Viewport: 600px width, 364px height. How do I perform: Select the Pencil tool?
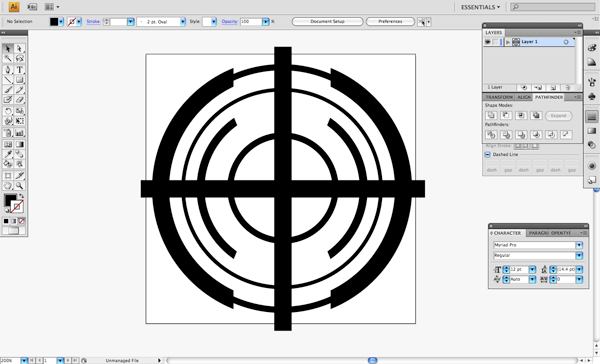20,90
